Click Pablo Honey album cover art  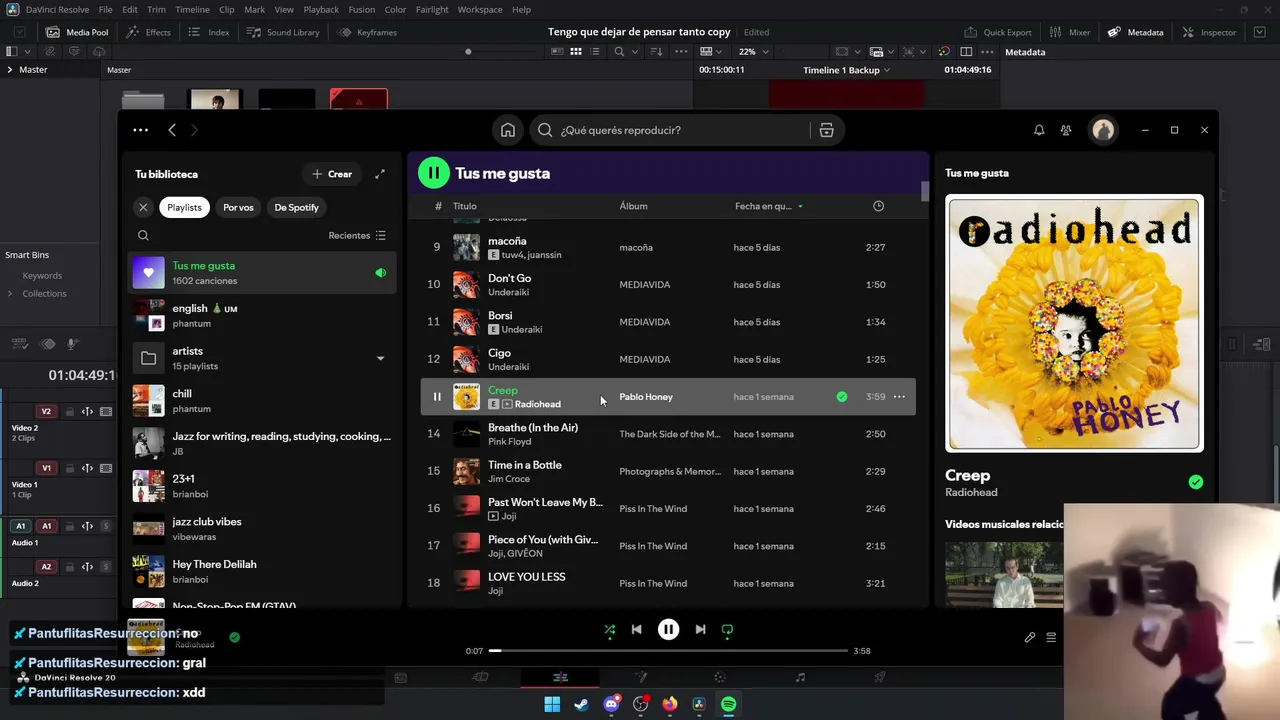click(1075, 323)
